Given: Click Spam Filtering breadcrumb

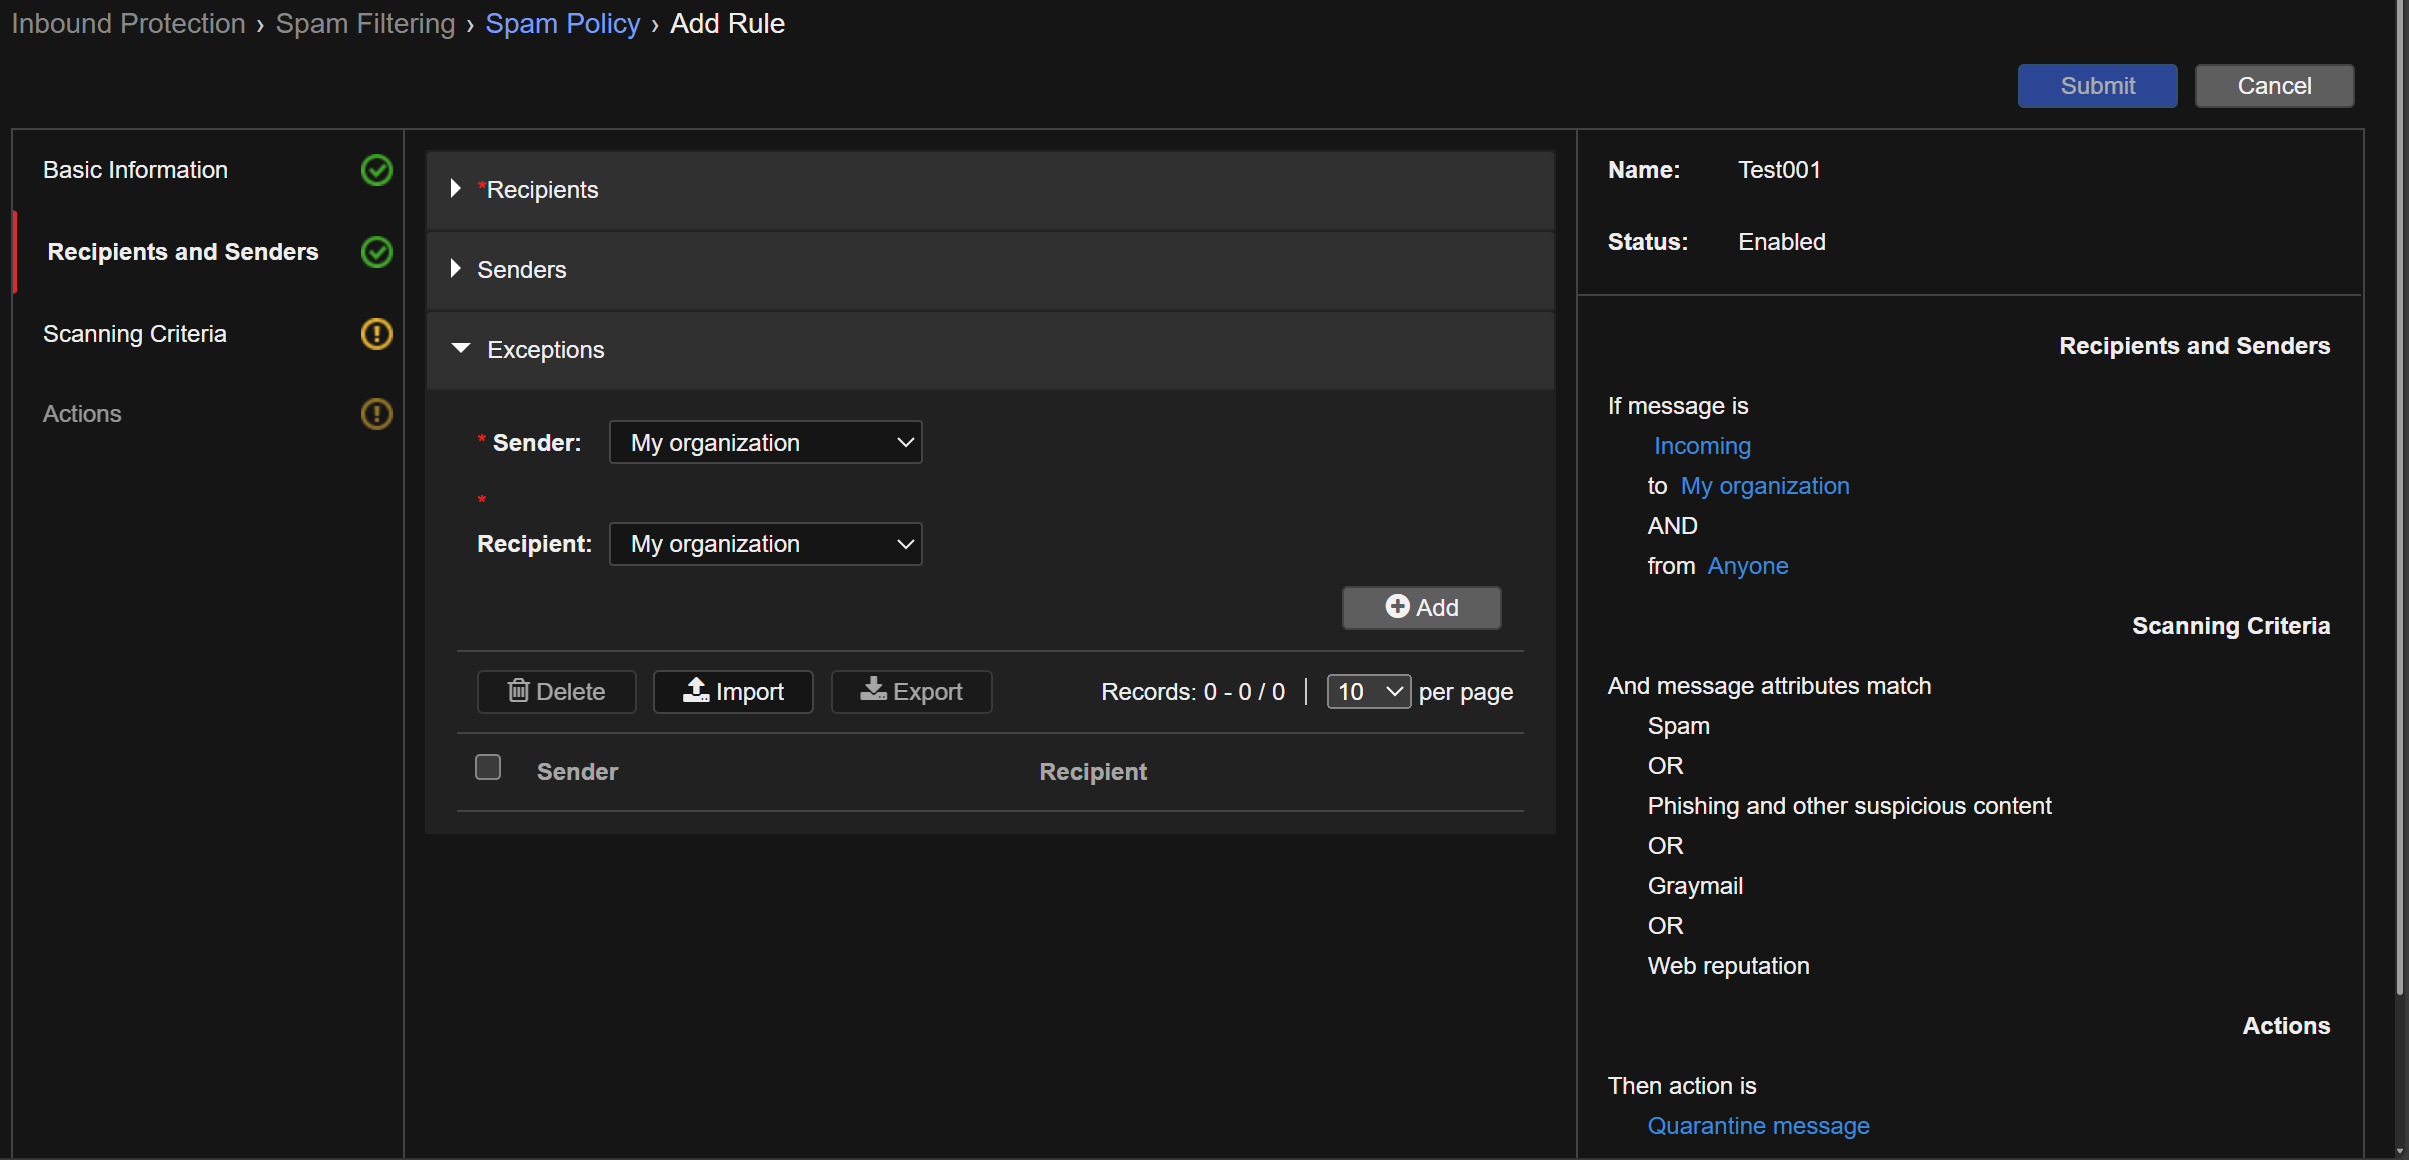Looking at the screenshot, I should pos(365,23).
